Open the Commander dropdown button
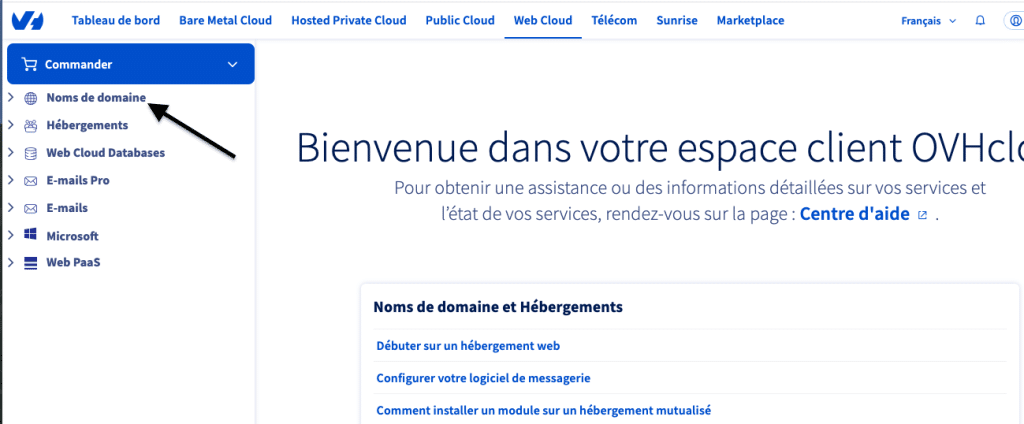Image resolution: width=1024 pixels, height=424 pixels. (130, 64)
